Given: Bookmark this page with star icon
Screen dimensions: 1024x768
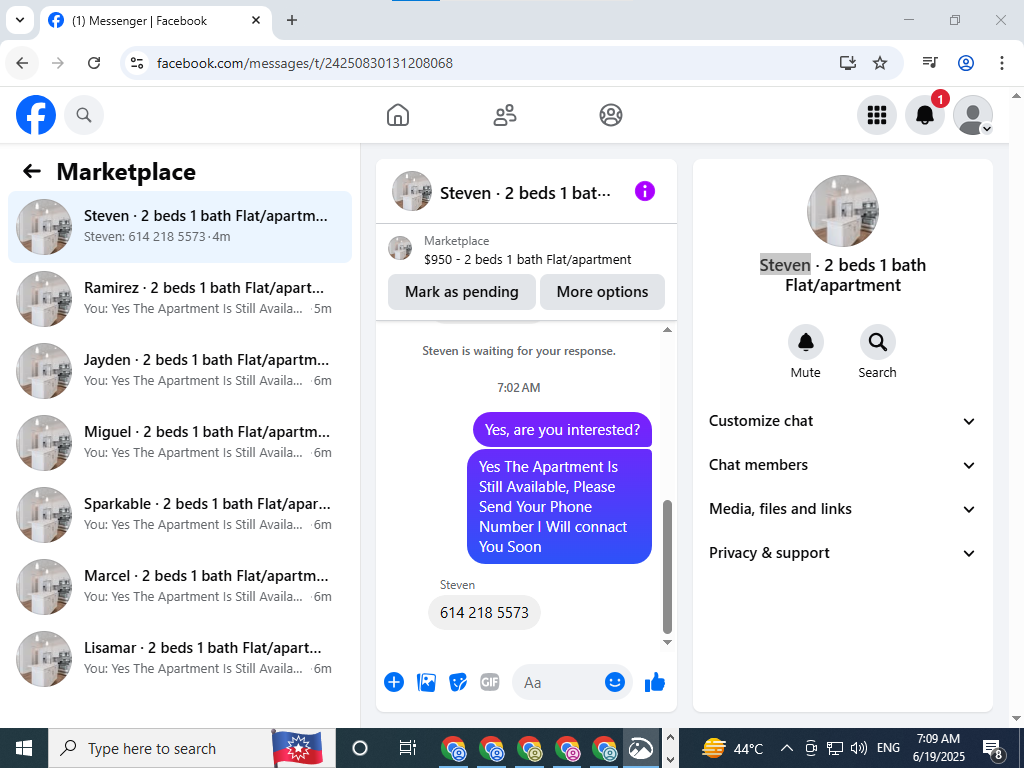Looking at the screenshot, I should point(880,63).
